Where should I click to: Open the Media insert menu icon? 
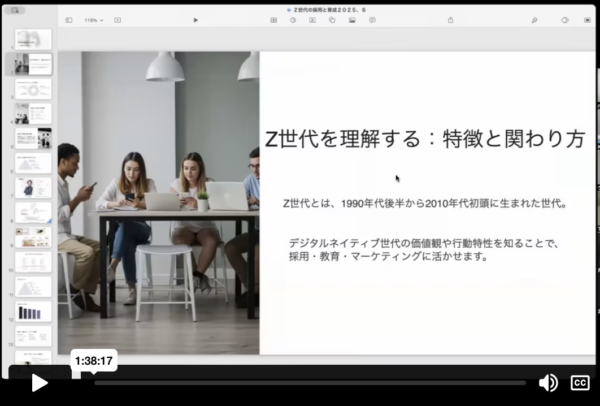coord(352,19)
